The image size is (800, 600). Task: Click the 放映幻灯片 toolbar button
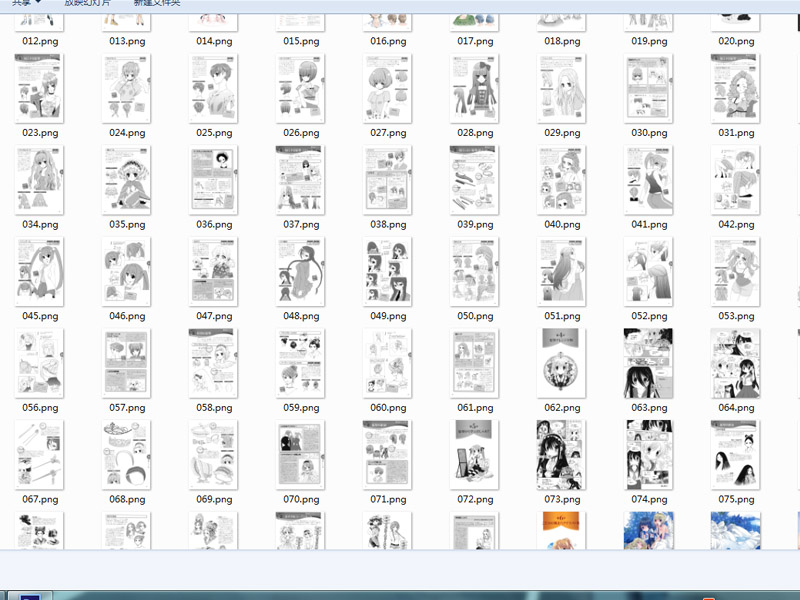[x=87, y=3]
